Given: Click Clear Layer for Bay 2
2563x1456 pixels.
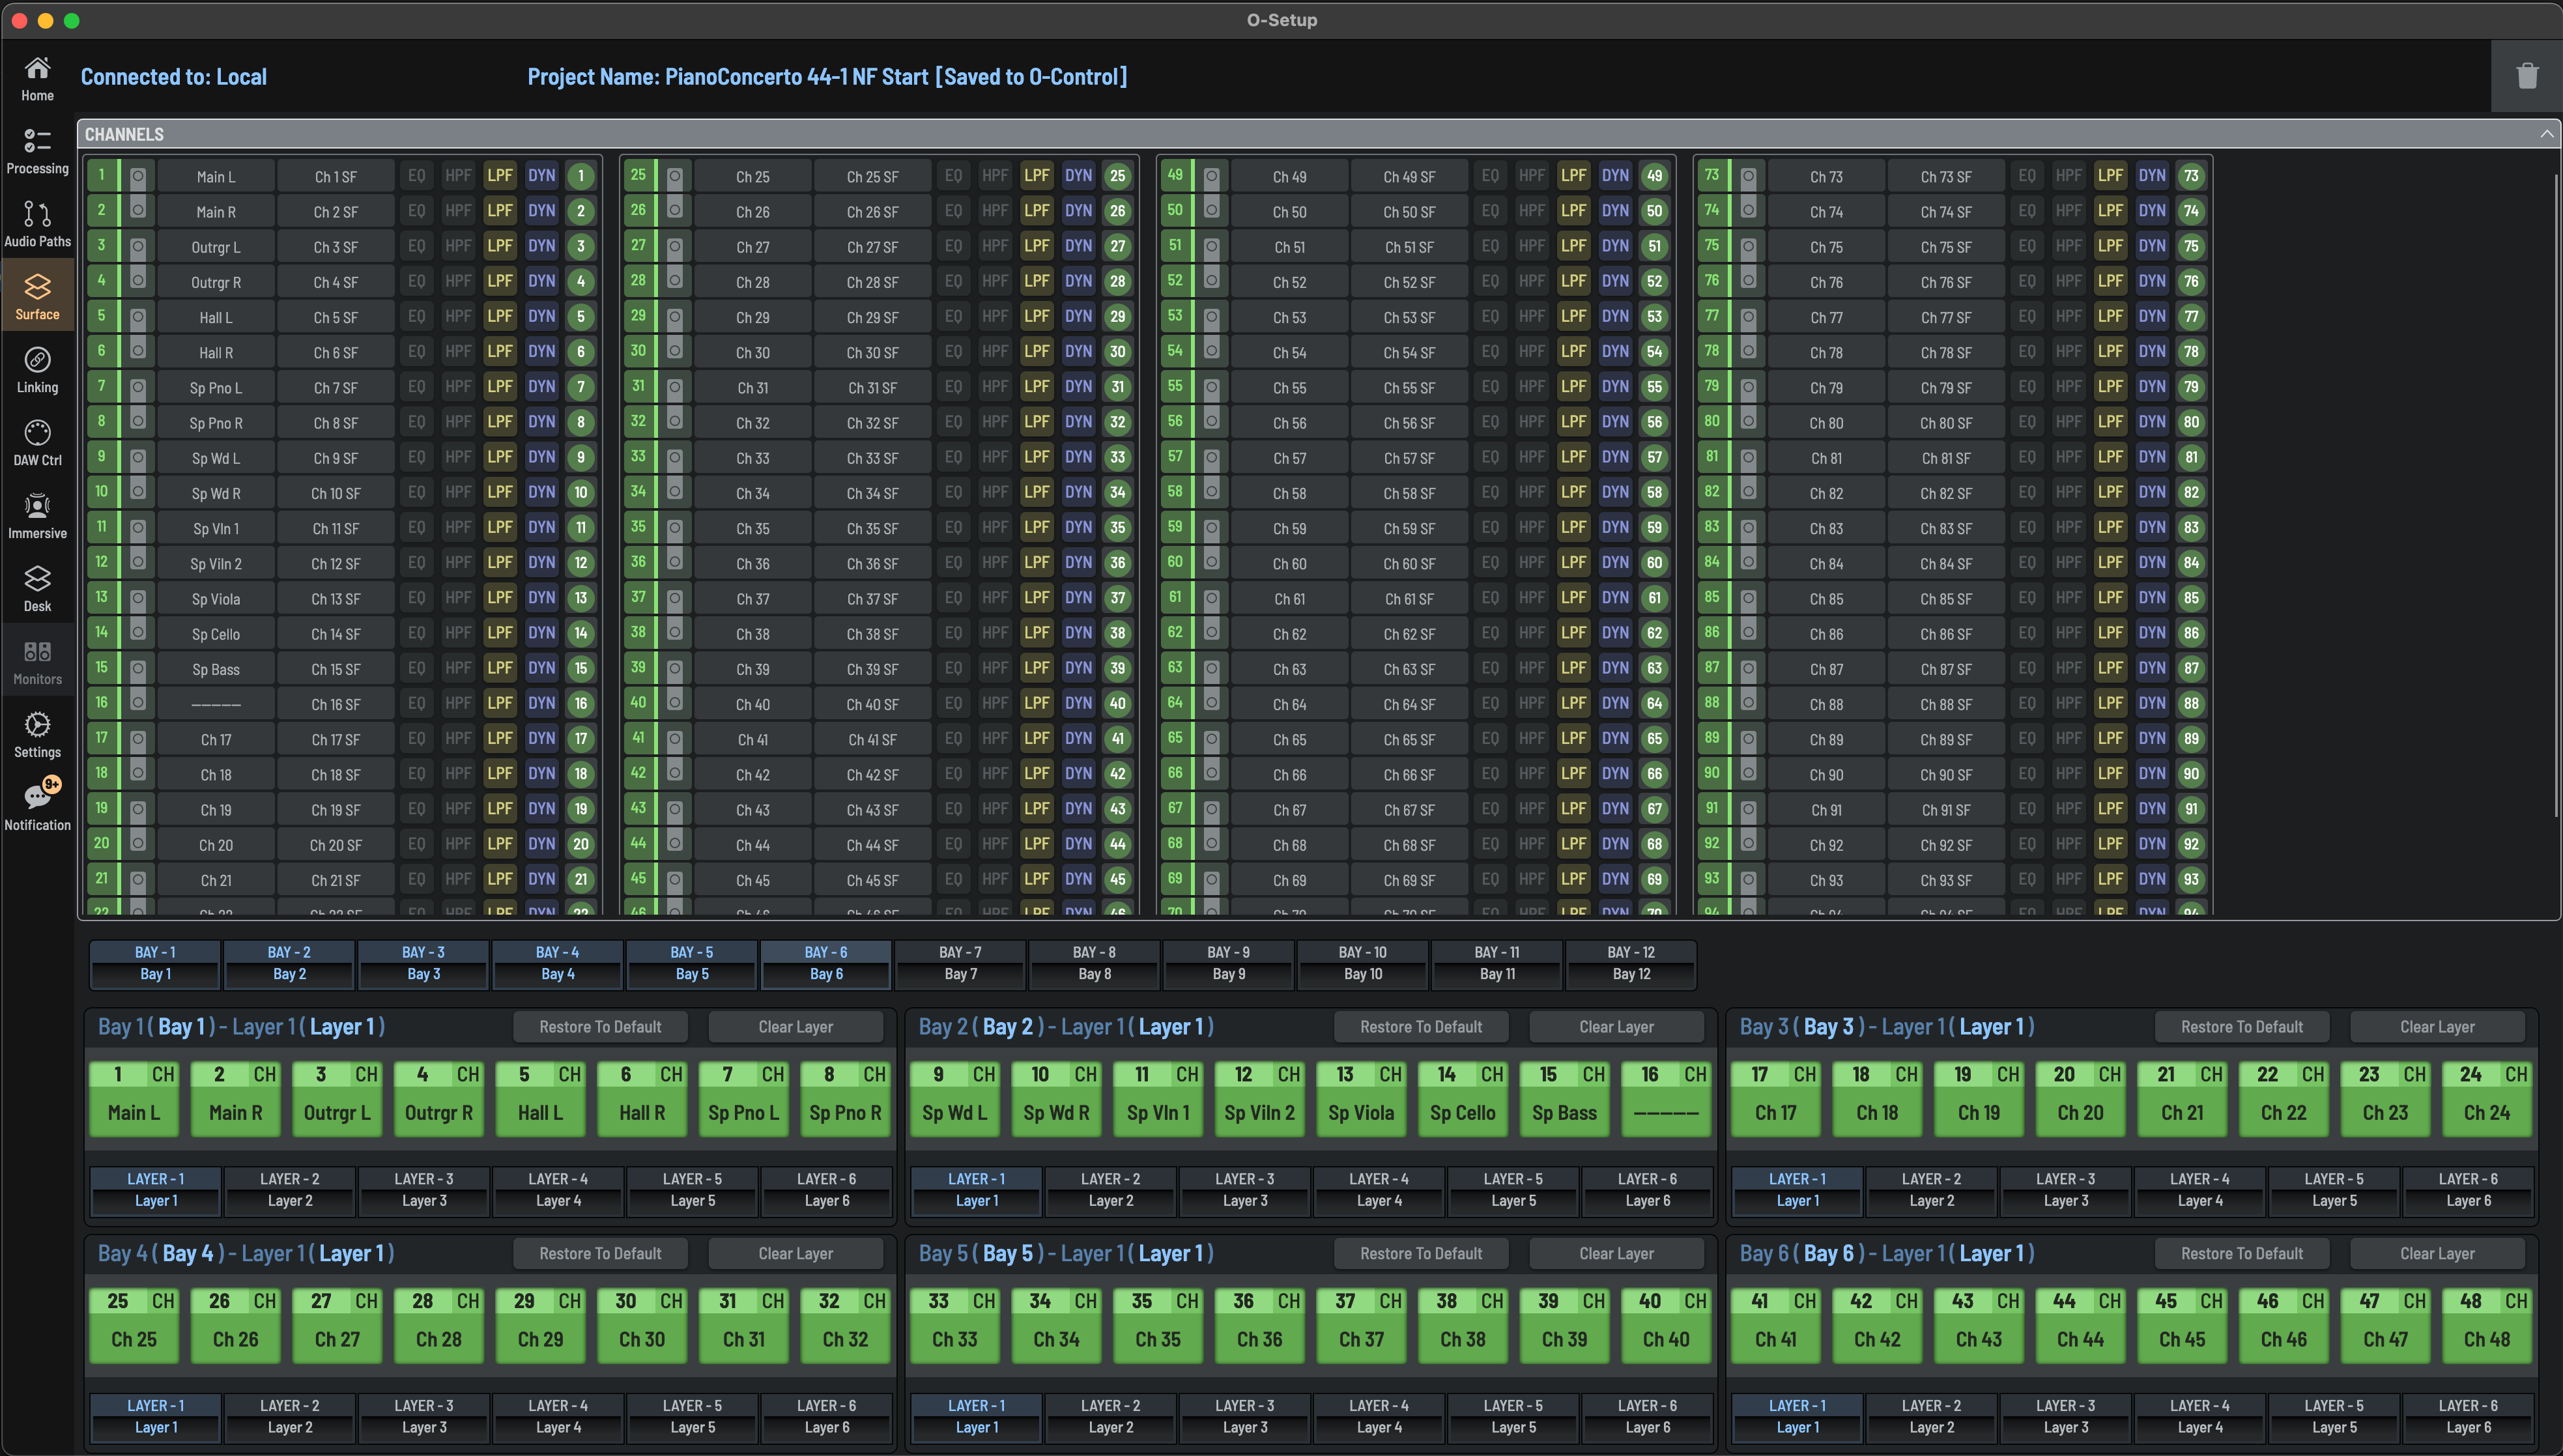Looking at the screenshot, I should tap(1616, 1027).
